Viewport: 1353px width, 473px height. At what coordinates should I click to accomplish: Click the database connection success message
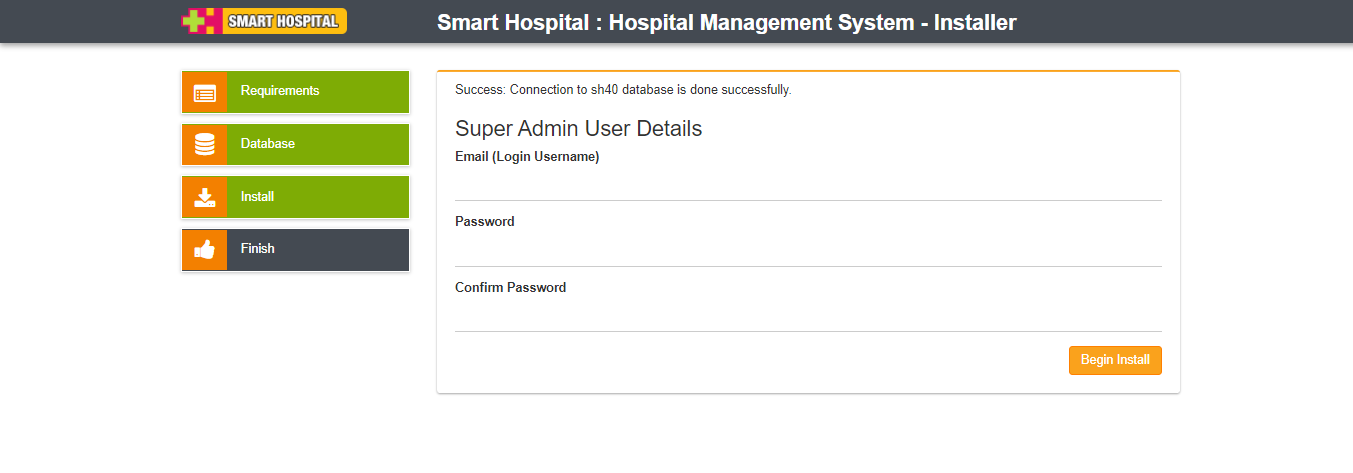point(623,90)
